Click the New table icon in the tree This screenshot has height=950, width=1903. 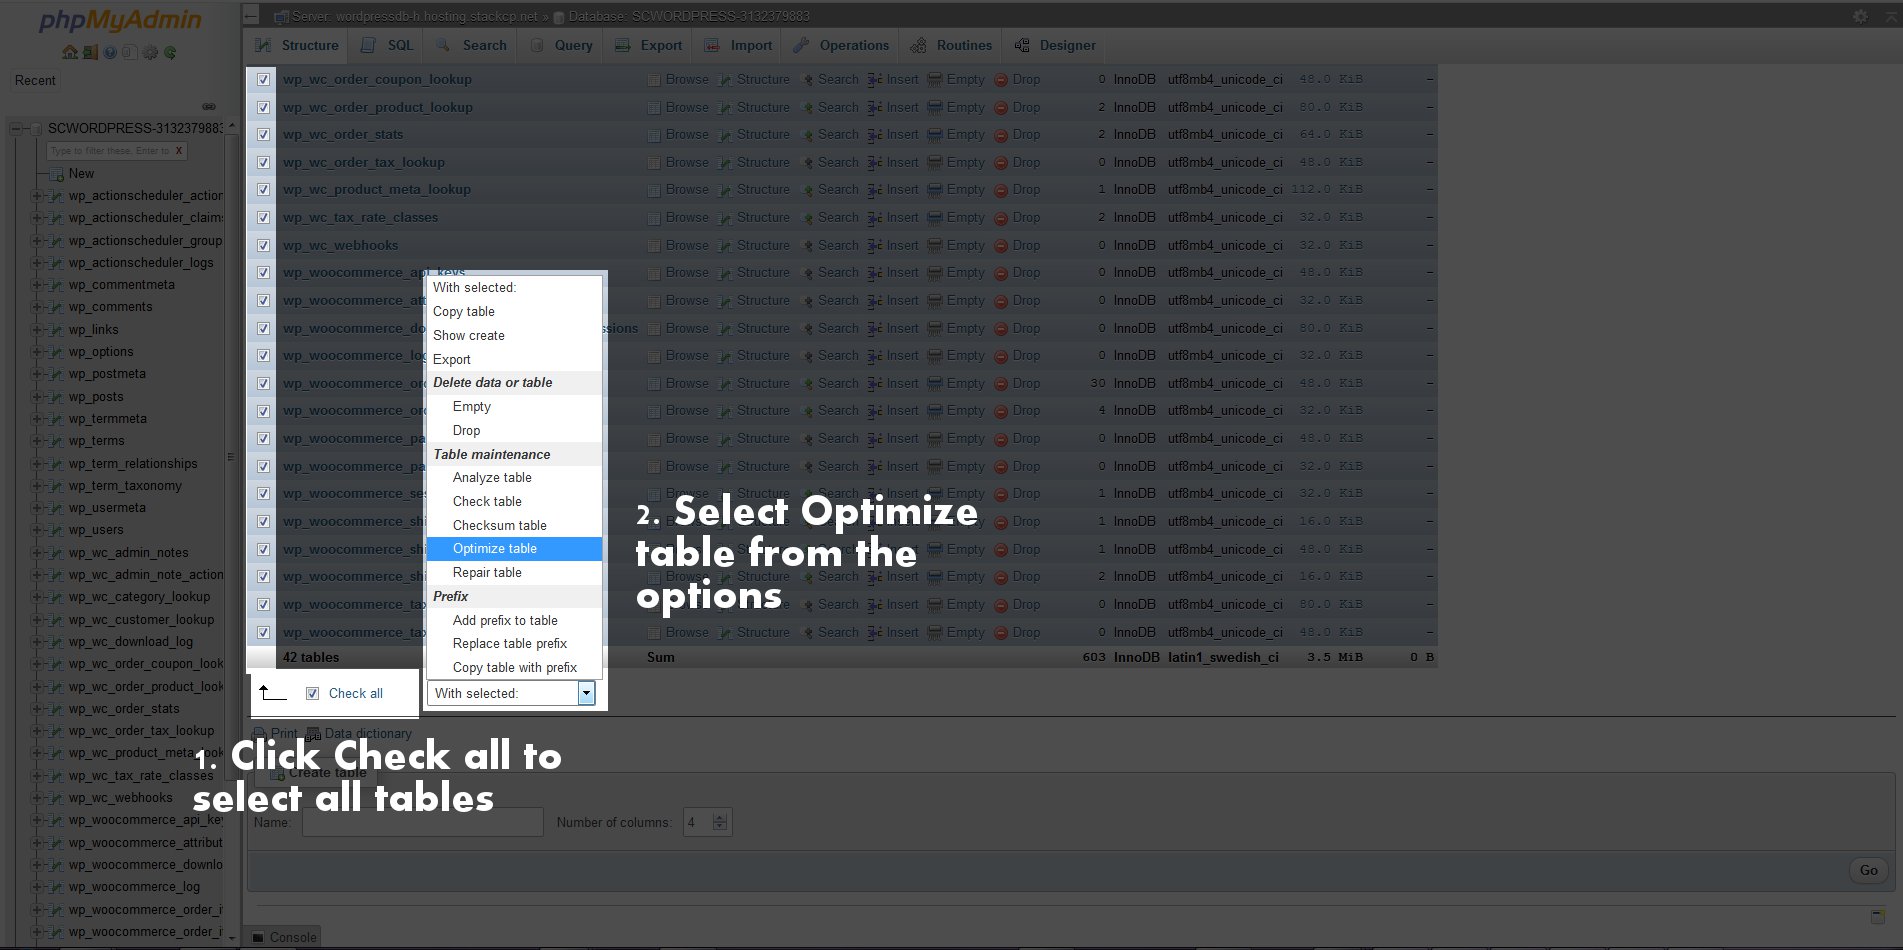57,174
